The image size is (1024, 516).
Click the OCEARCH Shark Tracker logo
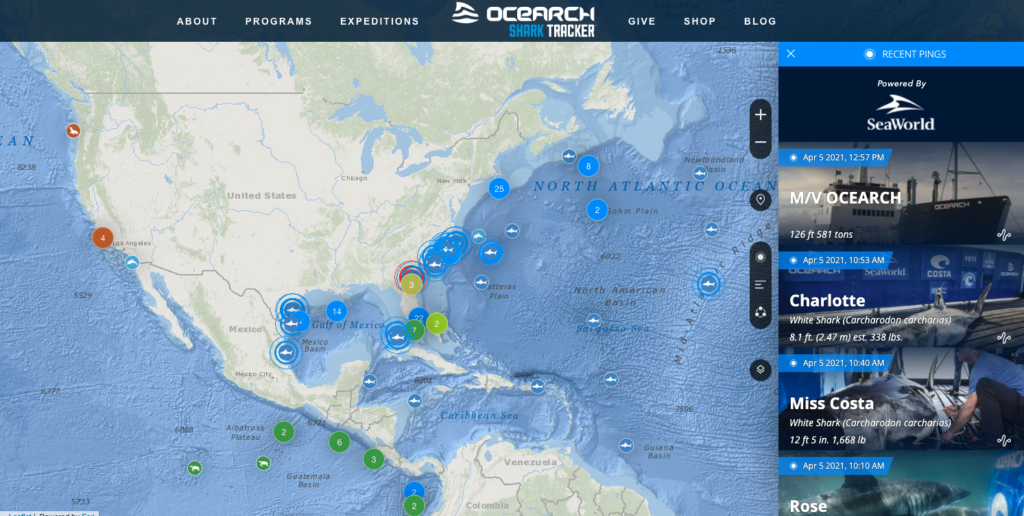pyautogui.click(x=524, y=20)
